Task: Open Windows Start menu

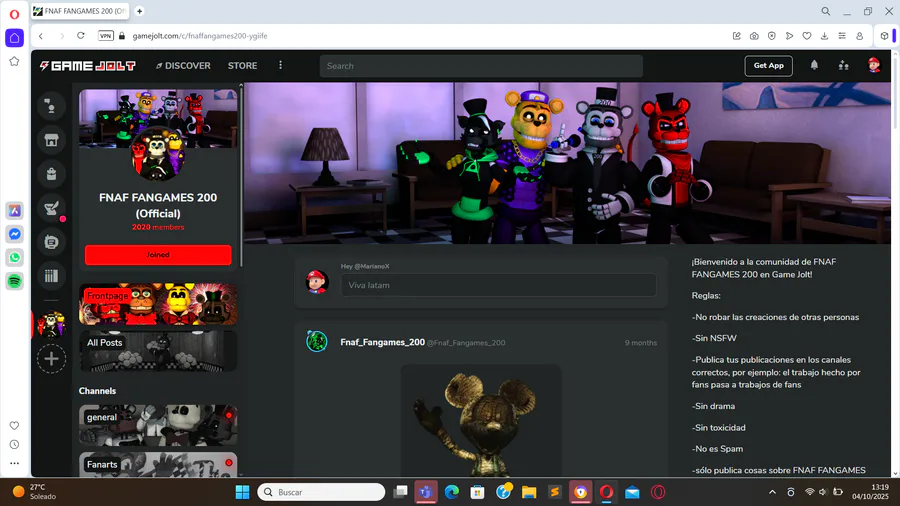Action: [x=242, y=492]
